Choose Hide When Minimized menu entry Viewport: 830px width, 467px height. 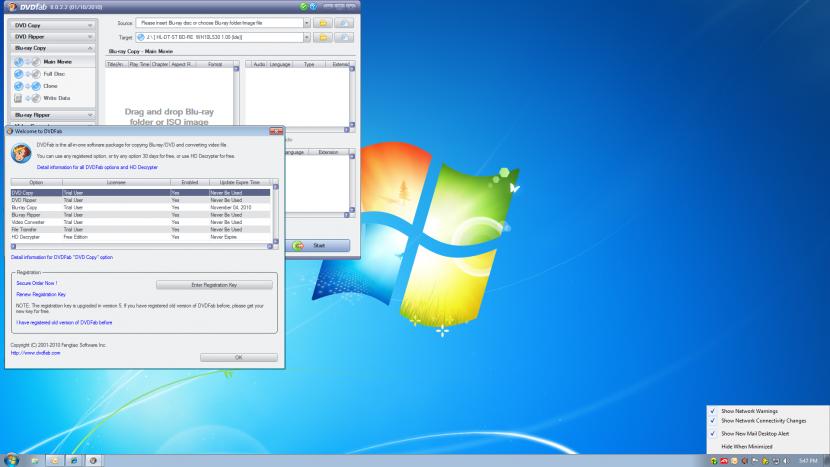click(x=768, y=446)
